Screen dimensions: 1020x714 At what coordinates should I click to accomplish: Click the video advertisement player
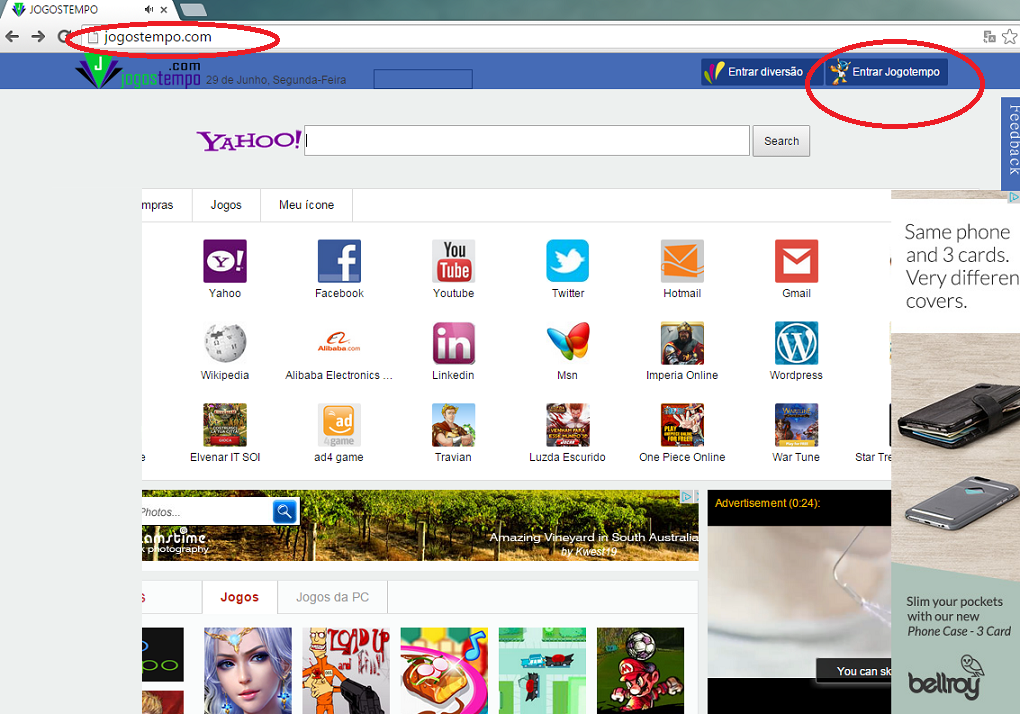pyautogui.click(x=799, y=602)
